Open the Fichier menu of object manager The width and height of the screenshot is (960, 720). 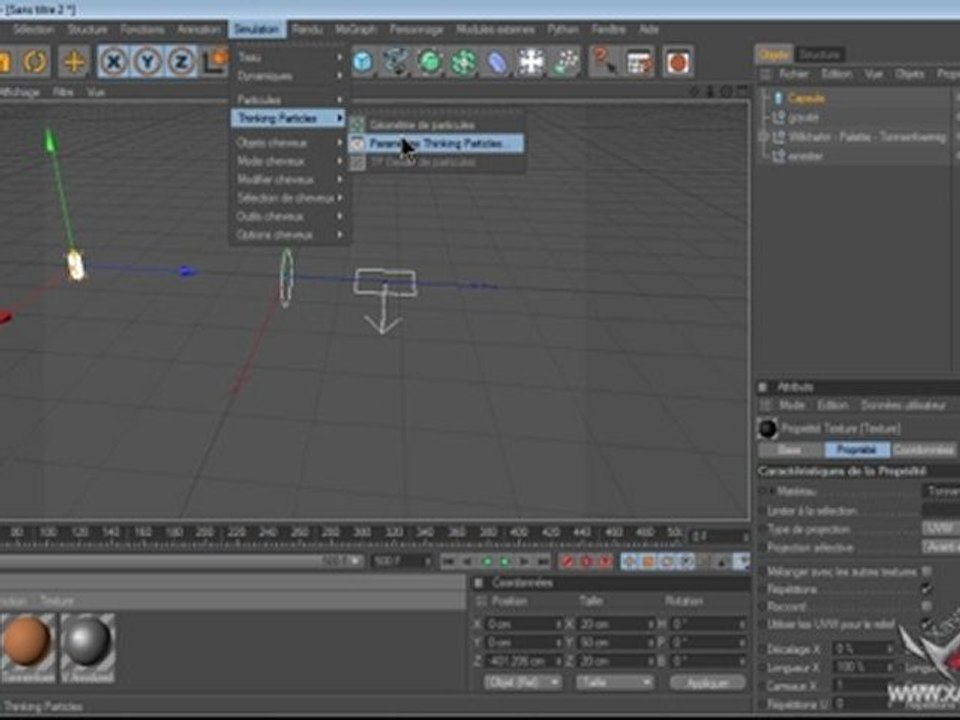(x=793, y=74)
